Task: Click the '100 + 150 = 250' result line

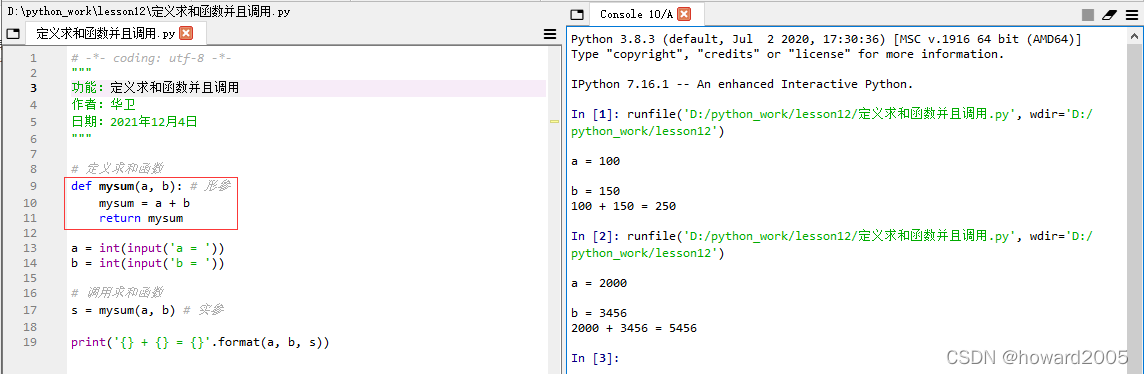Action: (x=624, y=206)
